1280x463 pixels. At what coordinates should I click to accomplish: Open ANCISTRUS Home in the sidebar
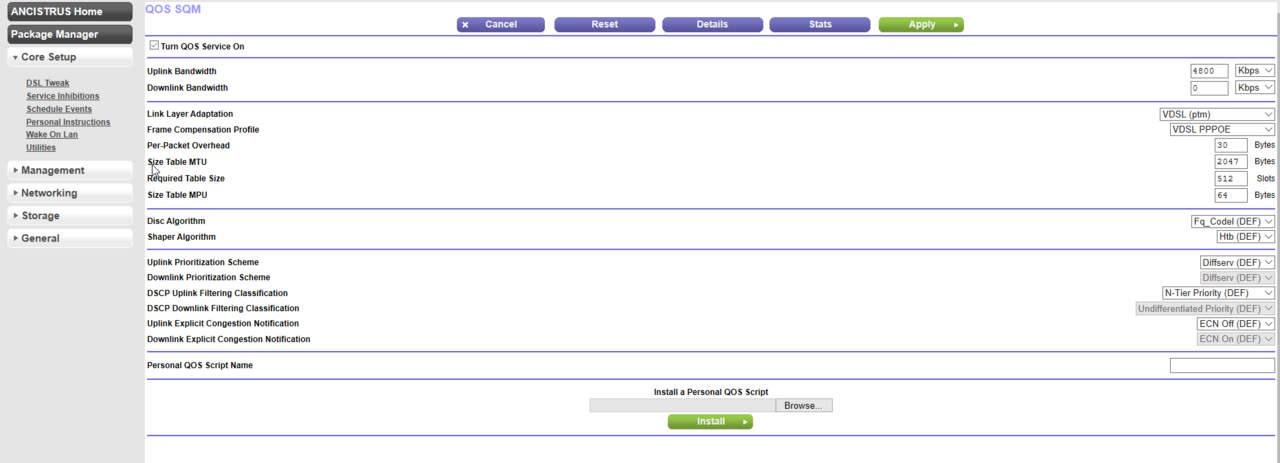[70, 12]
